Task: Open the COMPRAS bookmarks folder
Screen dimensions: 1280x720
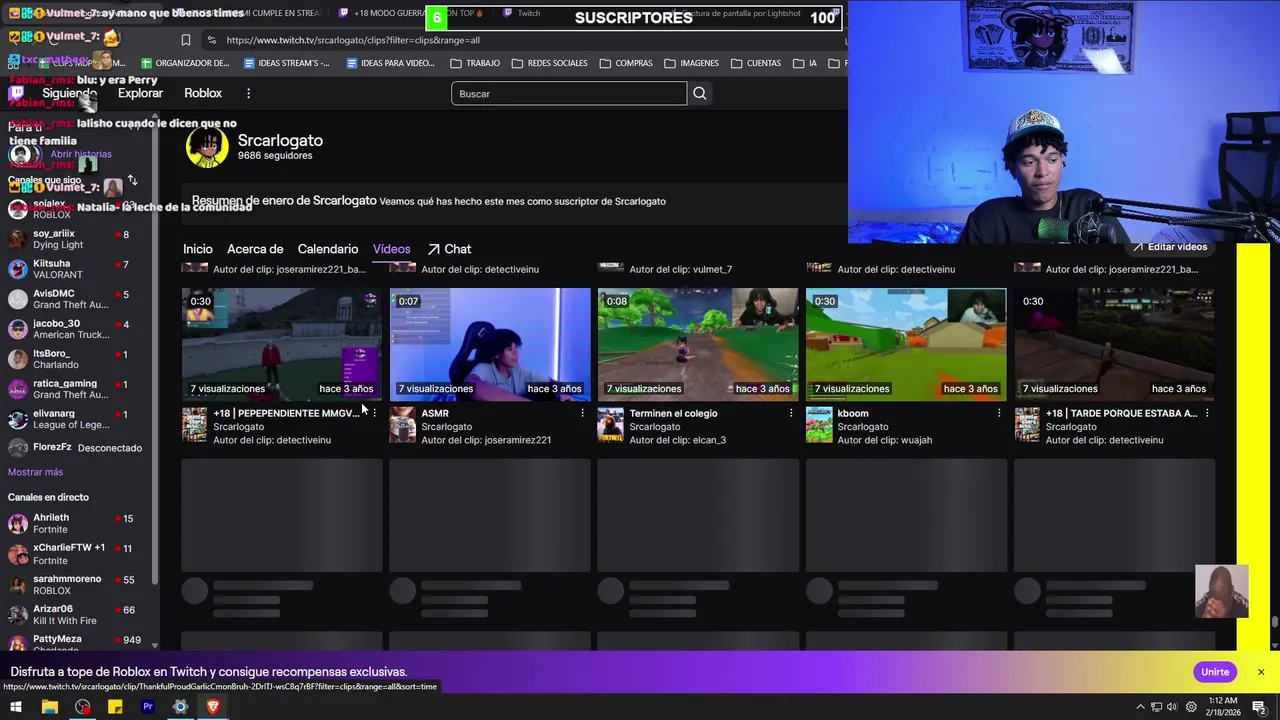Action: coord(626,63)
